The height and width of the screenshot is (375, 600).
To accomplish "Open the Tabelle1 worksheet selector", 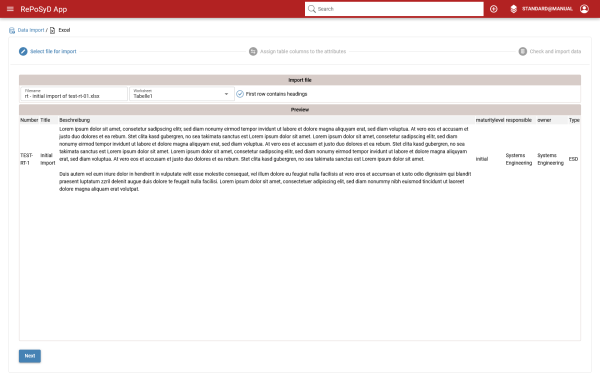I will [182, 94].
